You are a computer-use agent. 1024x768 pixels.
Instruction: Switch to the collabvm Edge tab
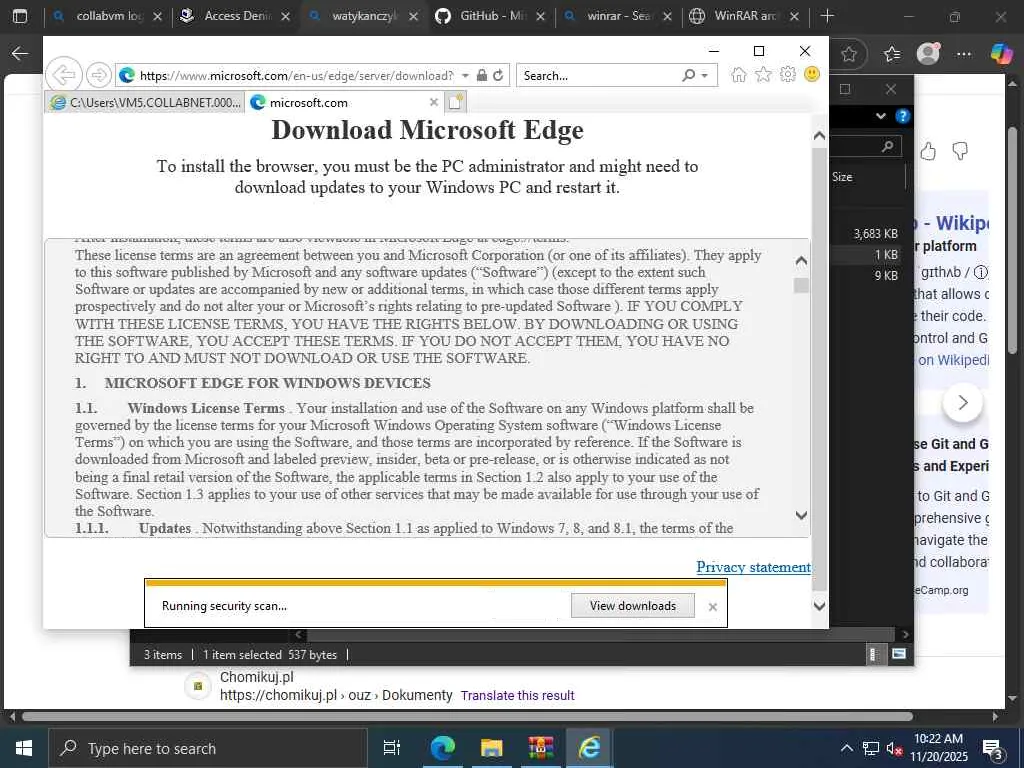[x=108, y=16]
